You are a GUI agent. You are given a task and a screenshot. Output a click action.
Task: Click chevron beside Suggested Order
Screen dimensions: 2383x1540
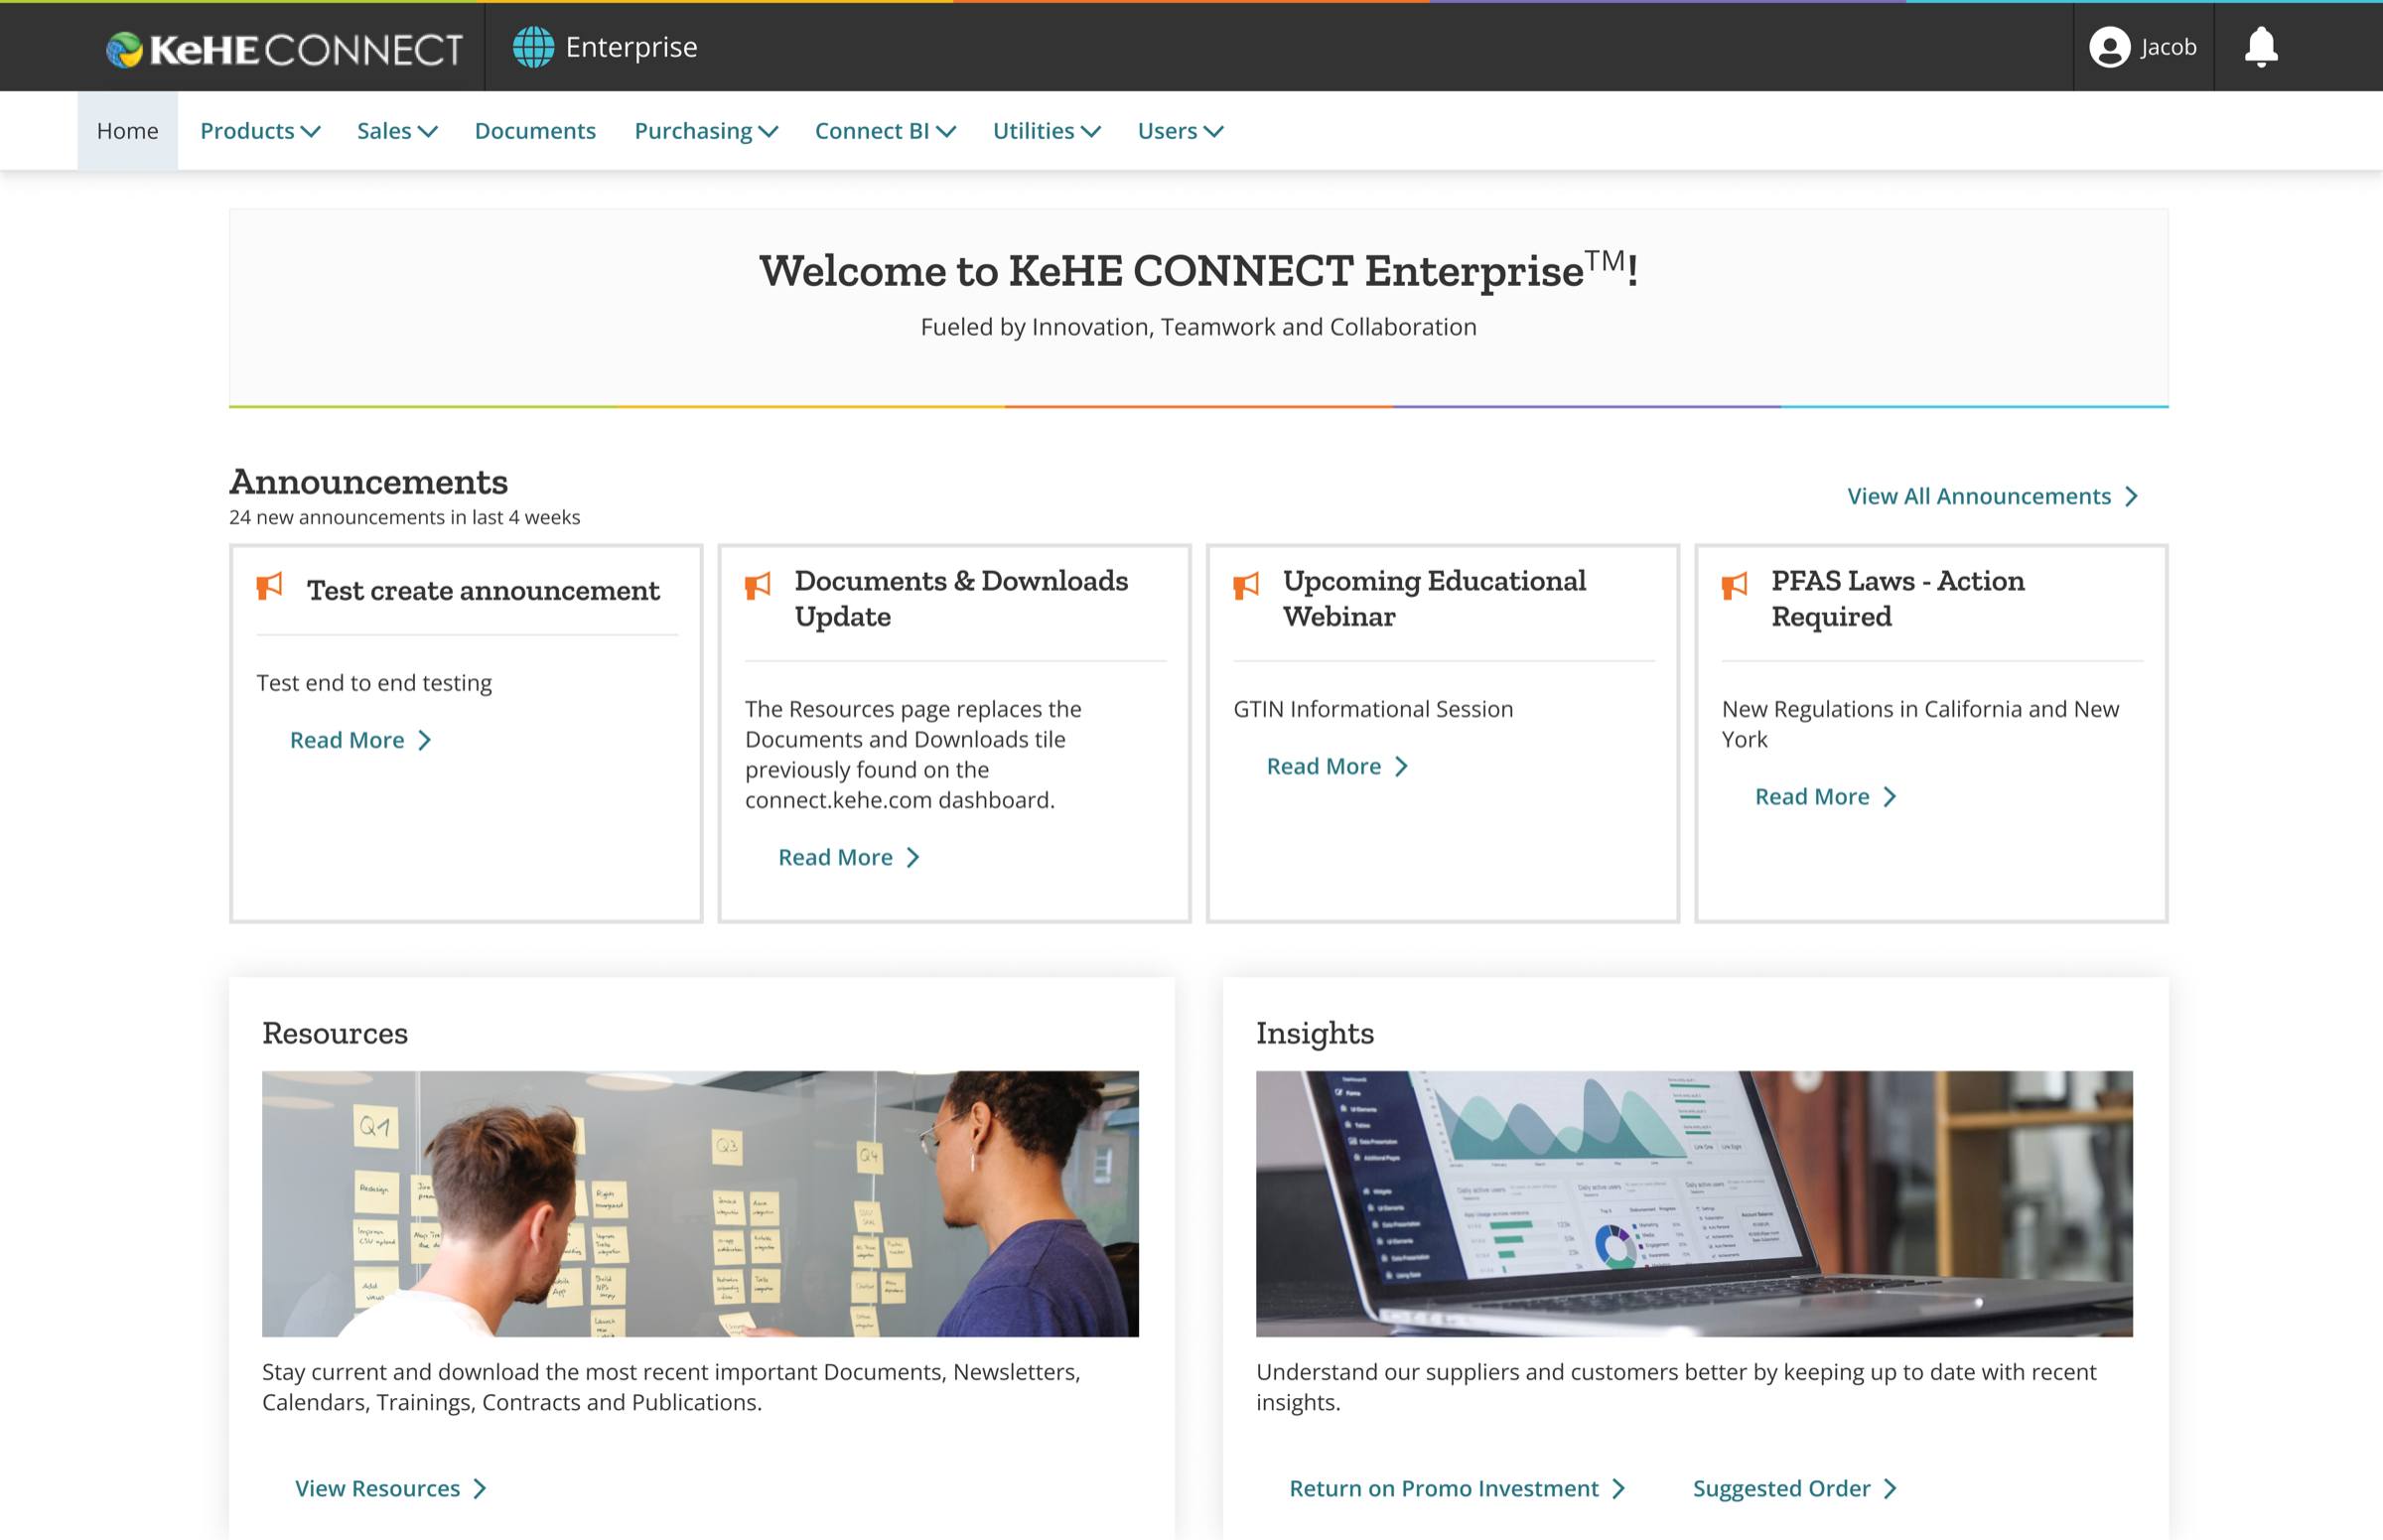point(1889,1488)
